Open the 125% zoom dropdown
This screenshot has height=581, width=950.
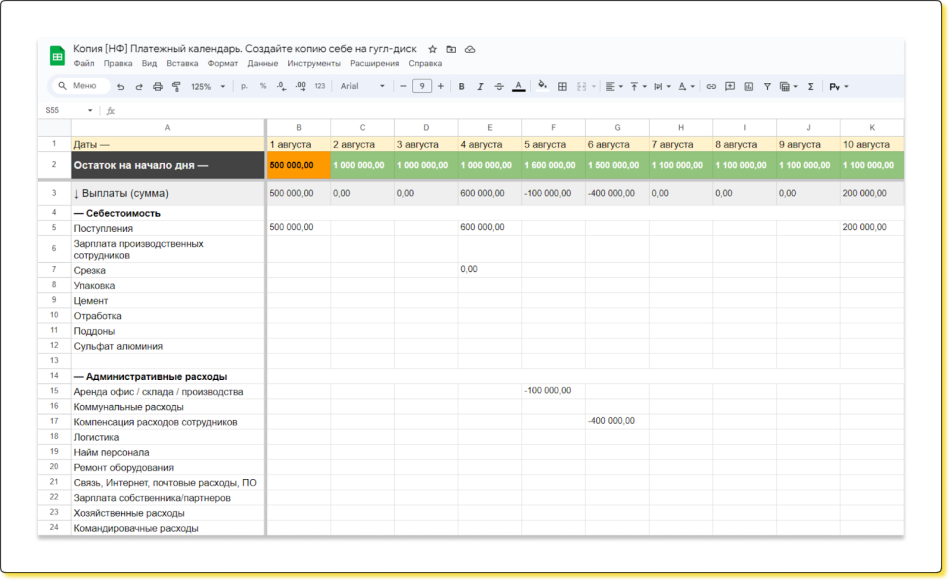pyautogui.click(x=208, y=87)
